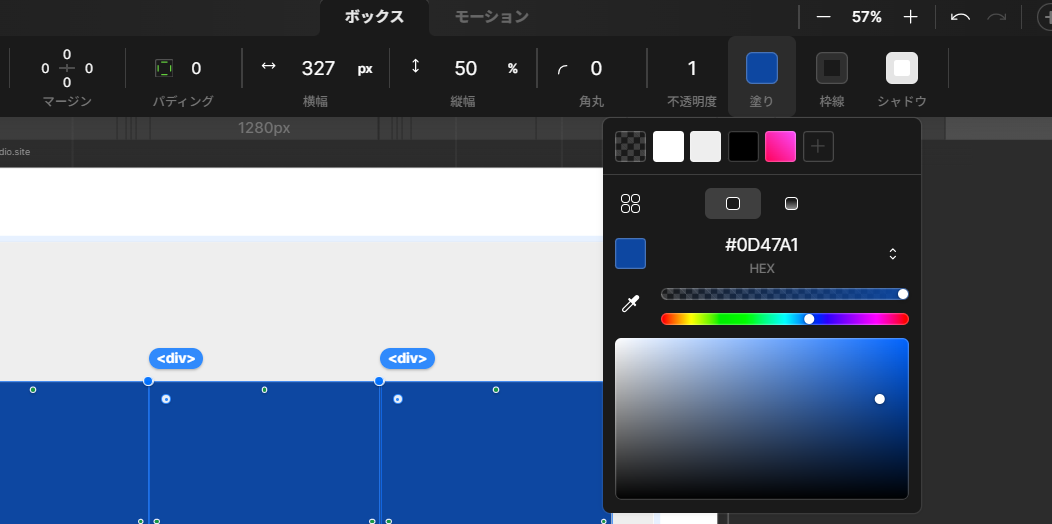Edit the 縦幅 height value 50
The height and width of the screenshot is (524, 1052).
tap(466, 68)
